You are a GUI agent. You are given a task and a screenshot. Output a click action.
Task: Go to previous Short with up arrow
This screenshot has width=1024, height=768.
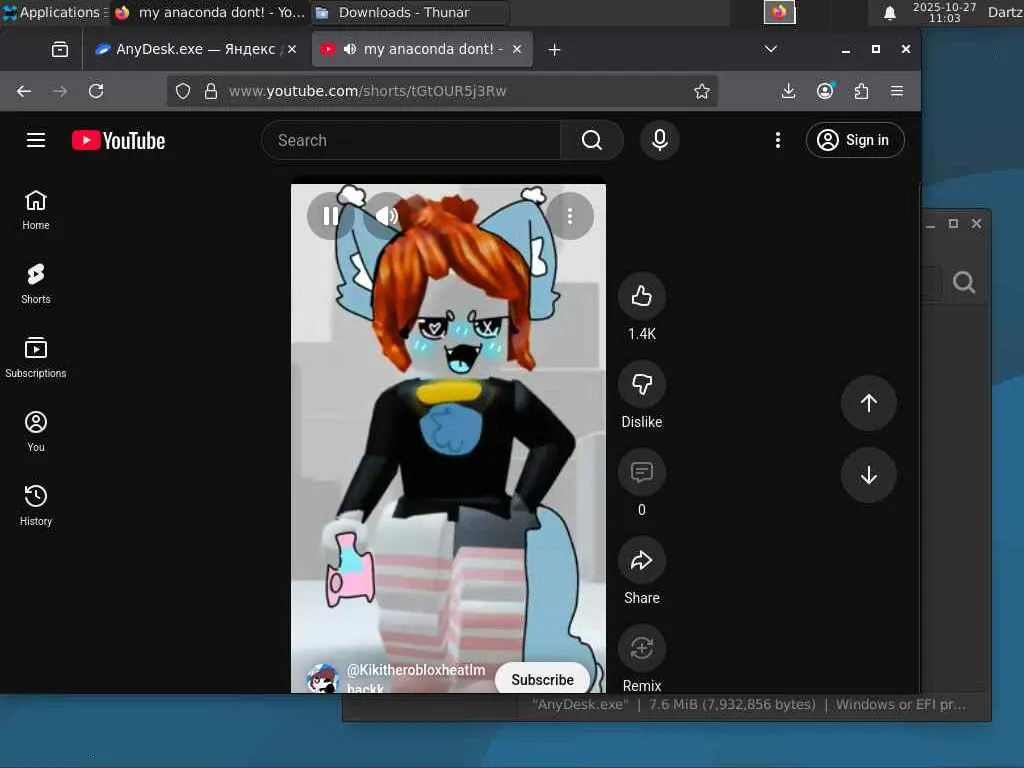click(x=869, y=403)
